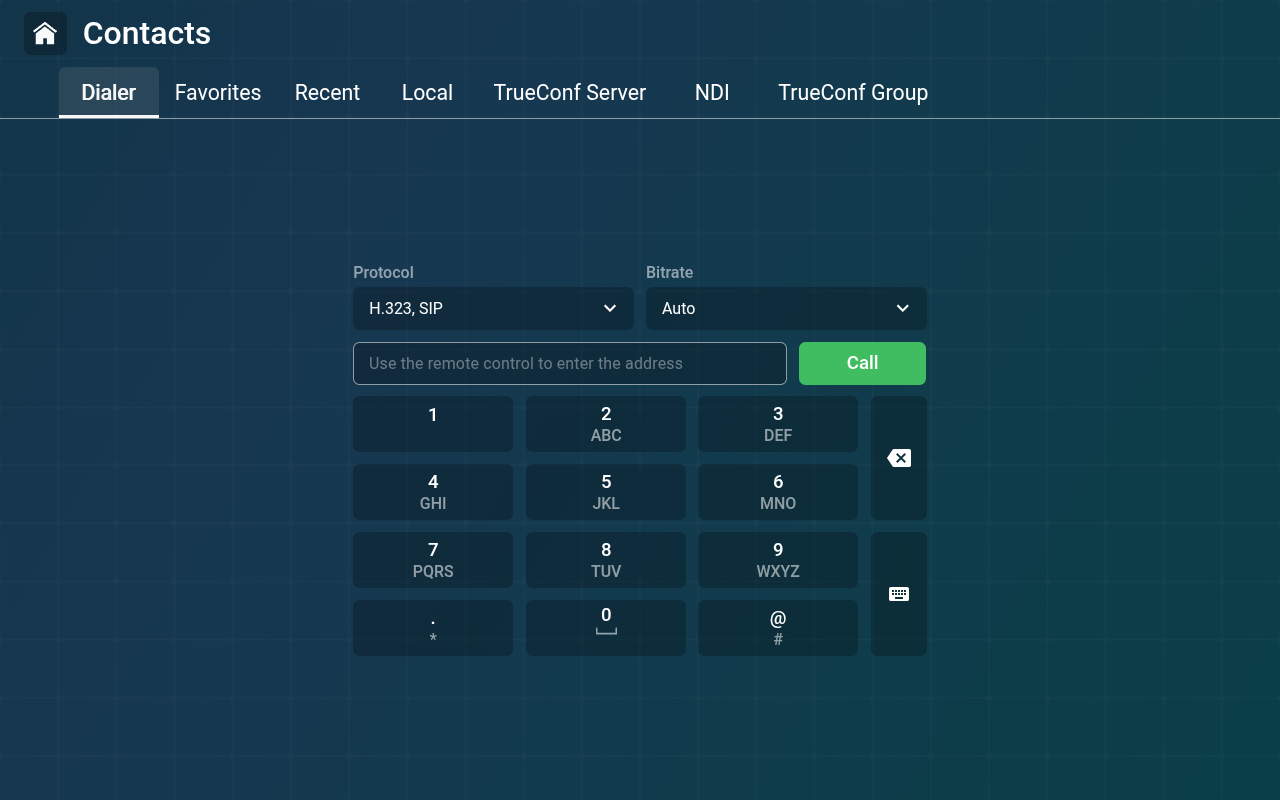The image size is (1280, 800).
Task: Tap keypad key 9 WXYZ
Action: 778,560
